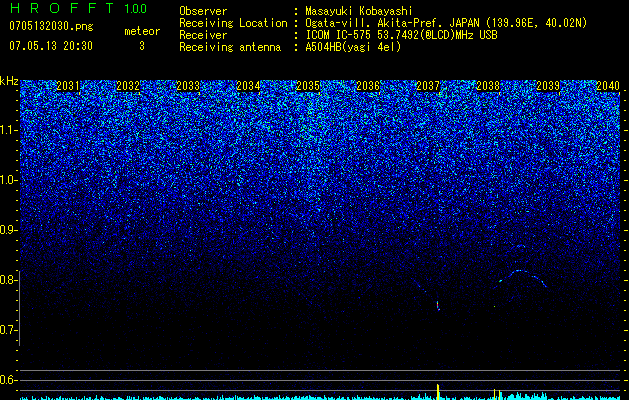Click the 2039 time marker
Image resolution: width=629 pixels, height=400 pixels.
548,86
